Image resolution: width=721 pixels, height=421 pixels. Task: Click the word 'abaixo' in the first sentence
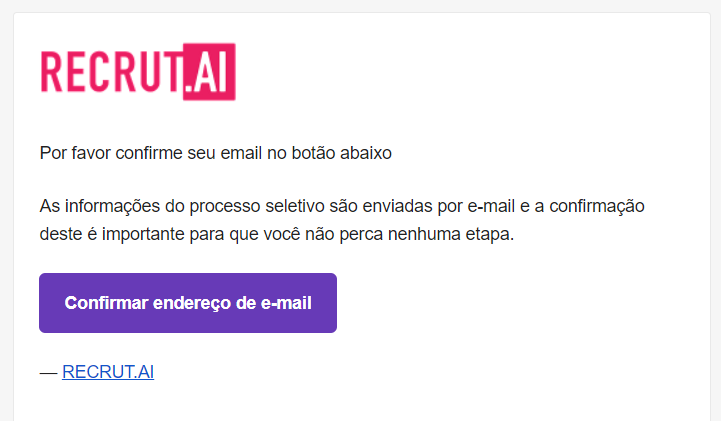point(366,153)
